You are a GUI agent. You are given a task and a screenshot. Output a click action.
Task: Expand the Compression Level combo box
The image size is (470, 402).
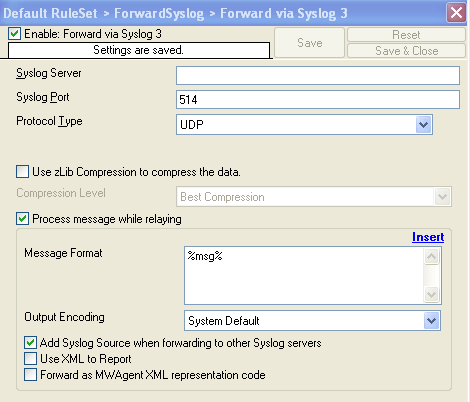(x=314, y=197)
